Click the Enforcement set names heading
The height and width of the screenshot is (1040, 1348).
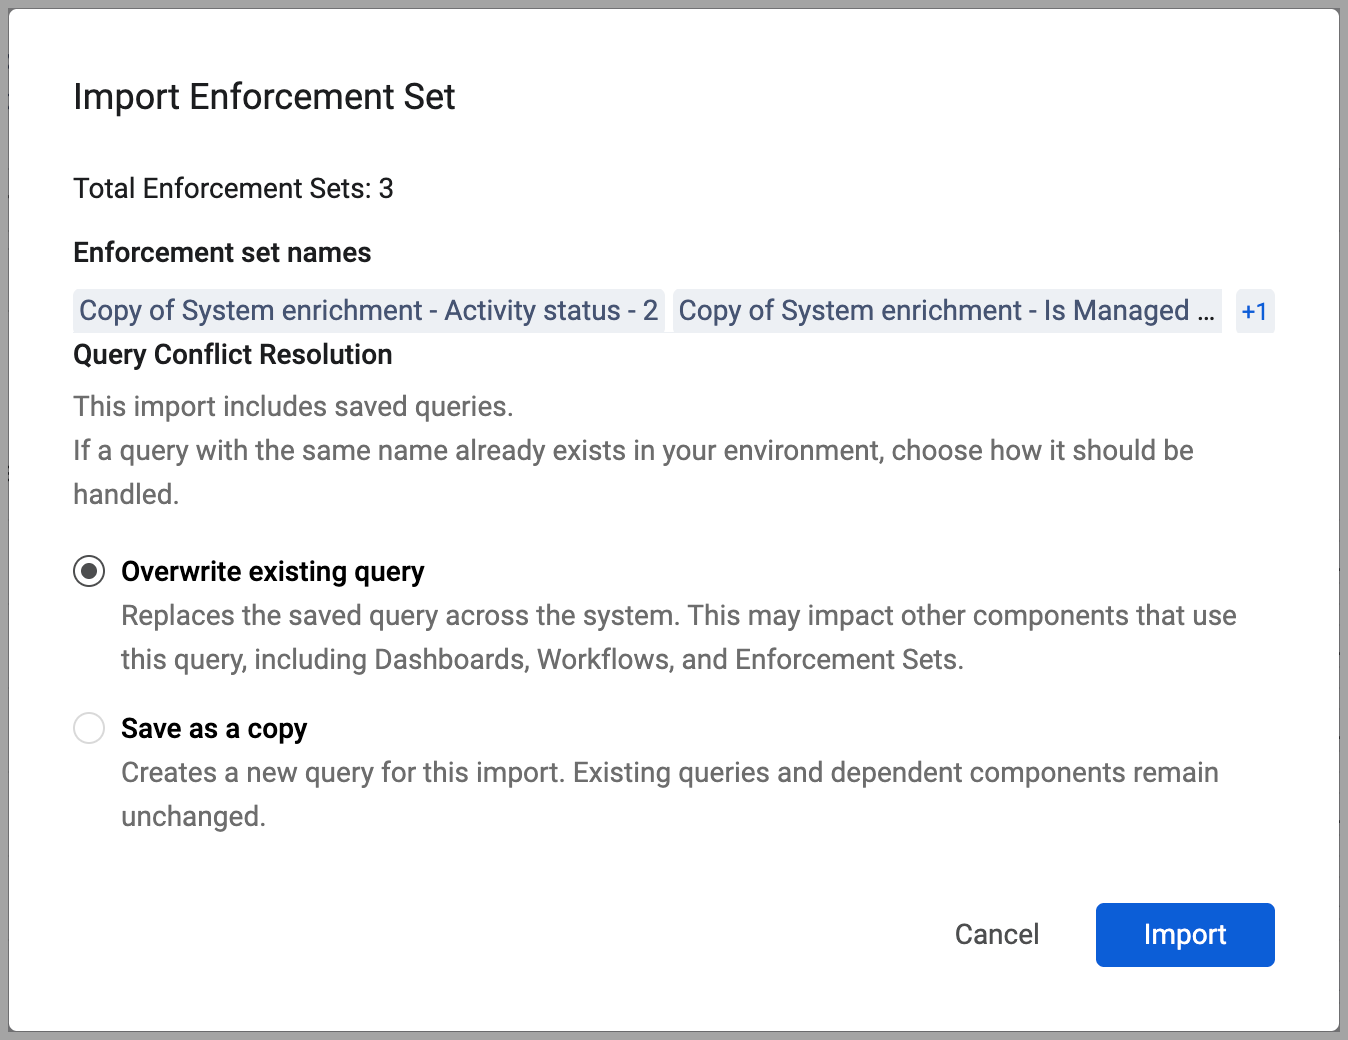222,253
